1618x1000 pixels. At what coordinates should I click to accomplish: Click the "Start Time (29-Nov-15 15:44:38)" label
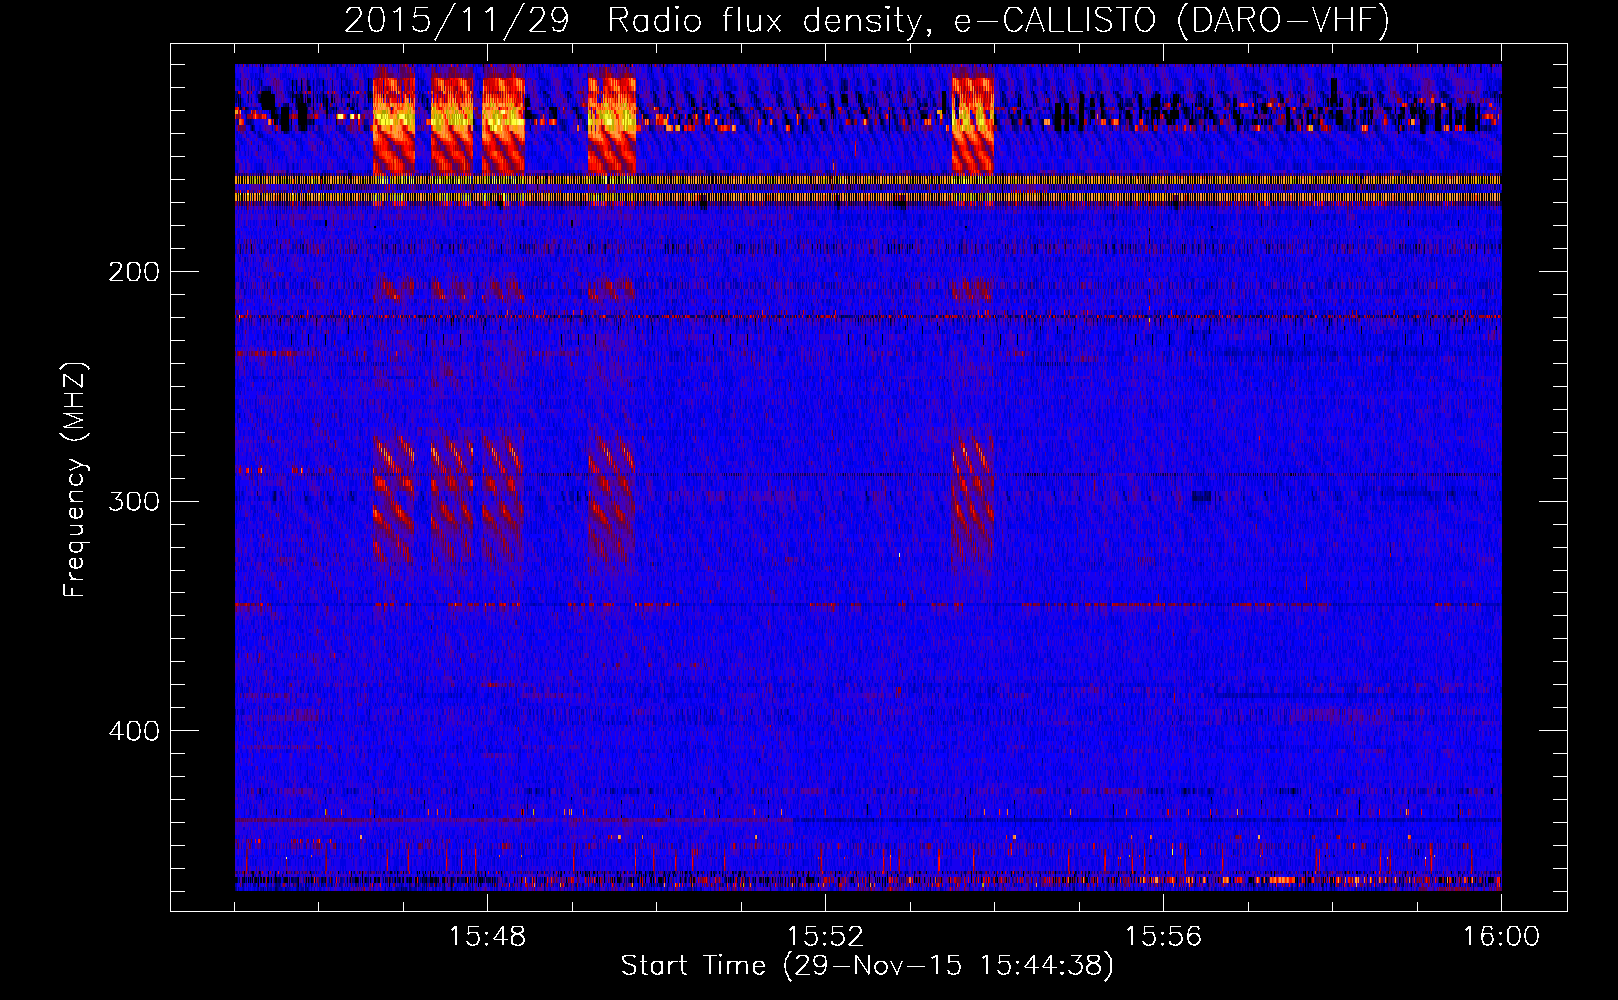pos(867,966)
